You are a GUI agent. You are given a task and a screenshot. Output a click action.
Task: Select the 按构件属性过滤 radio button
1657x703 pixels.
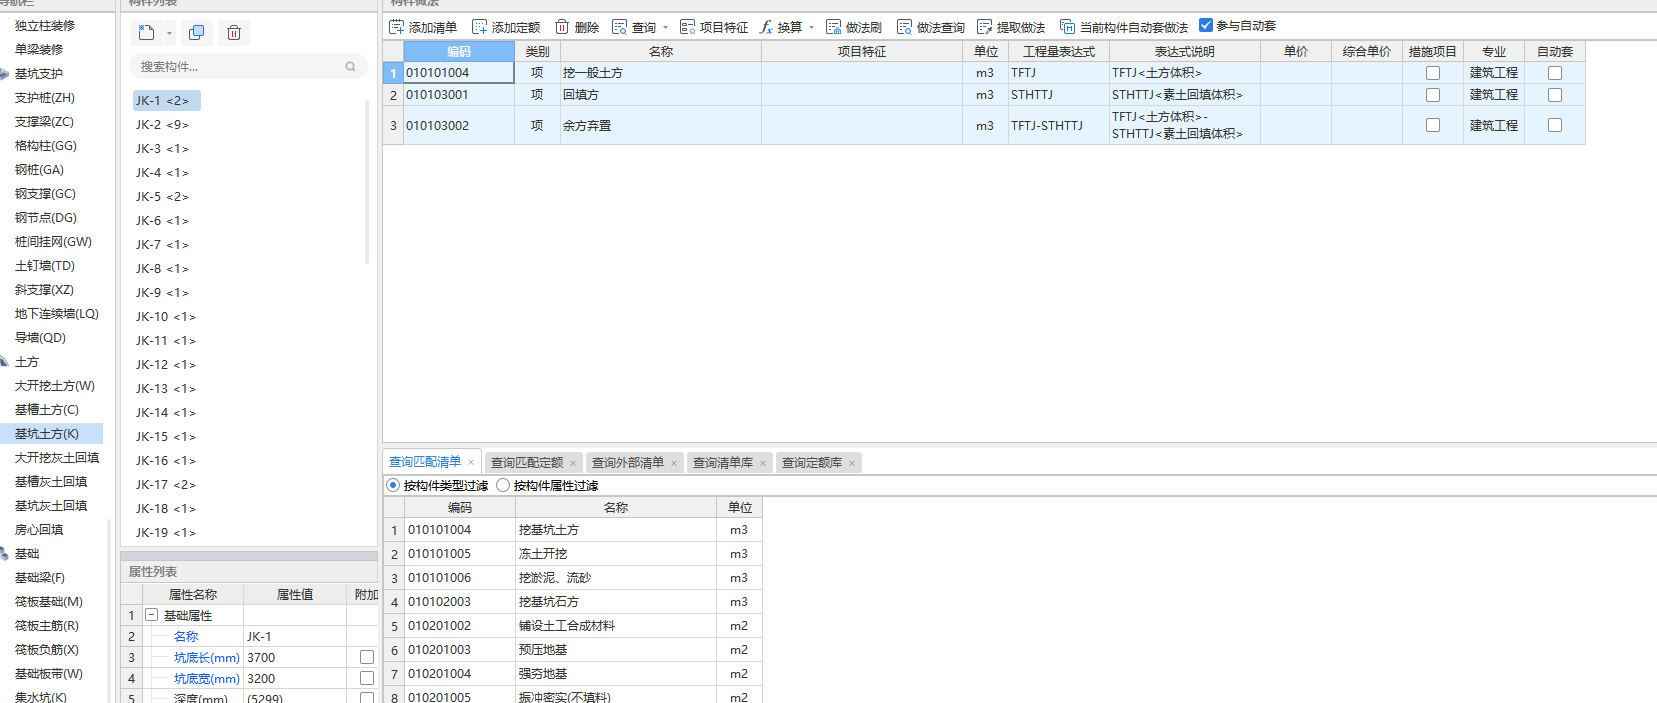pos(503,485)
